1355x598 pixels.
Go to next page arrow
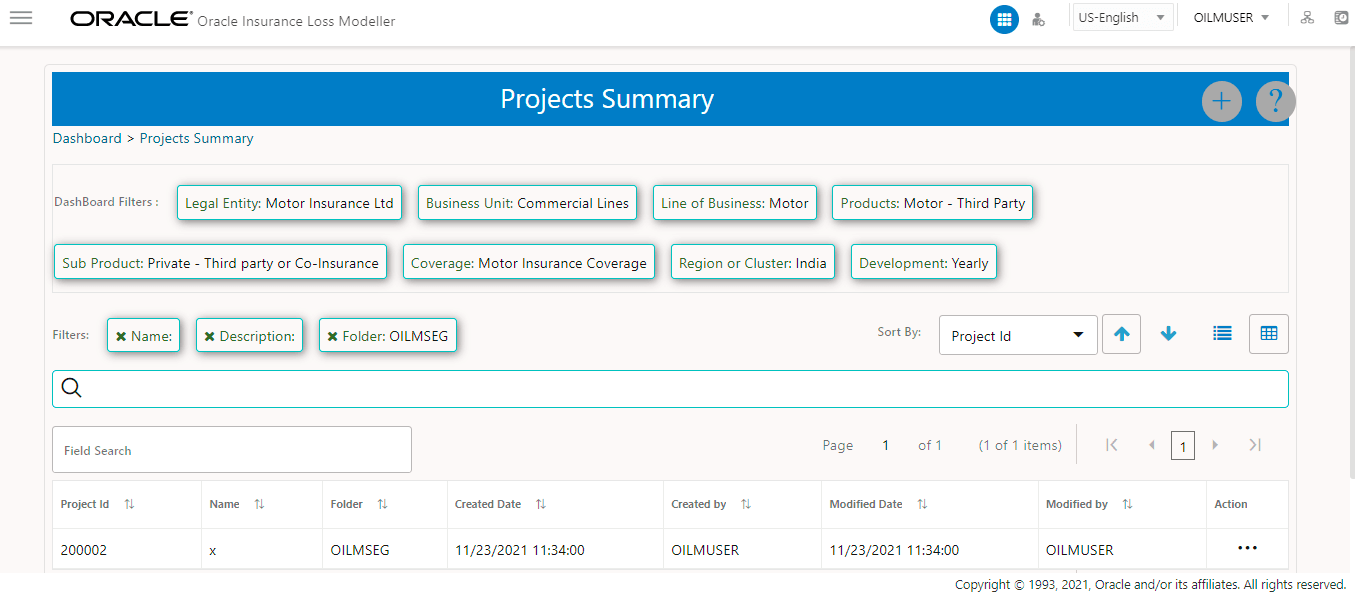(1215, 445)
